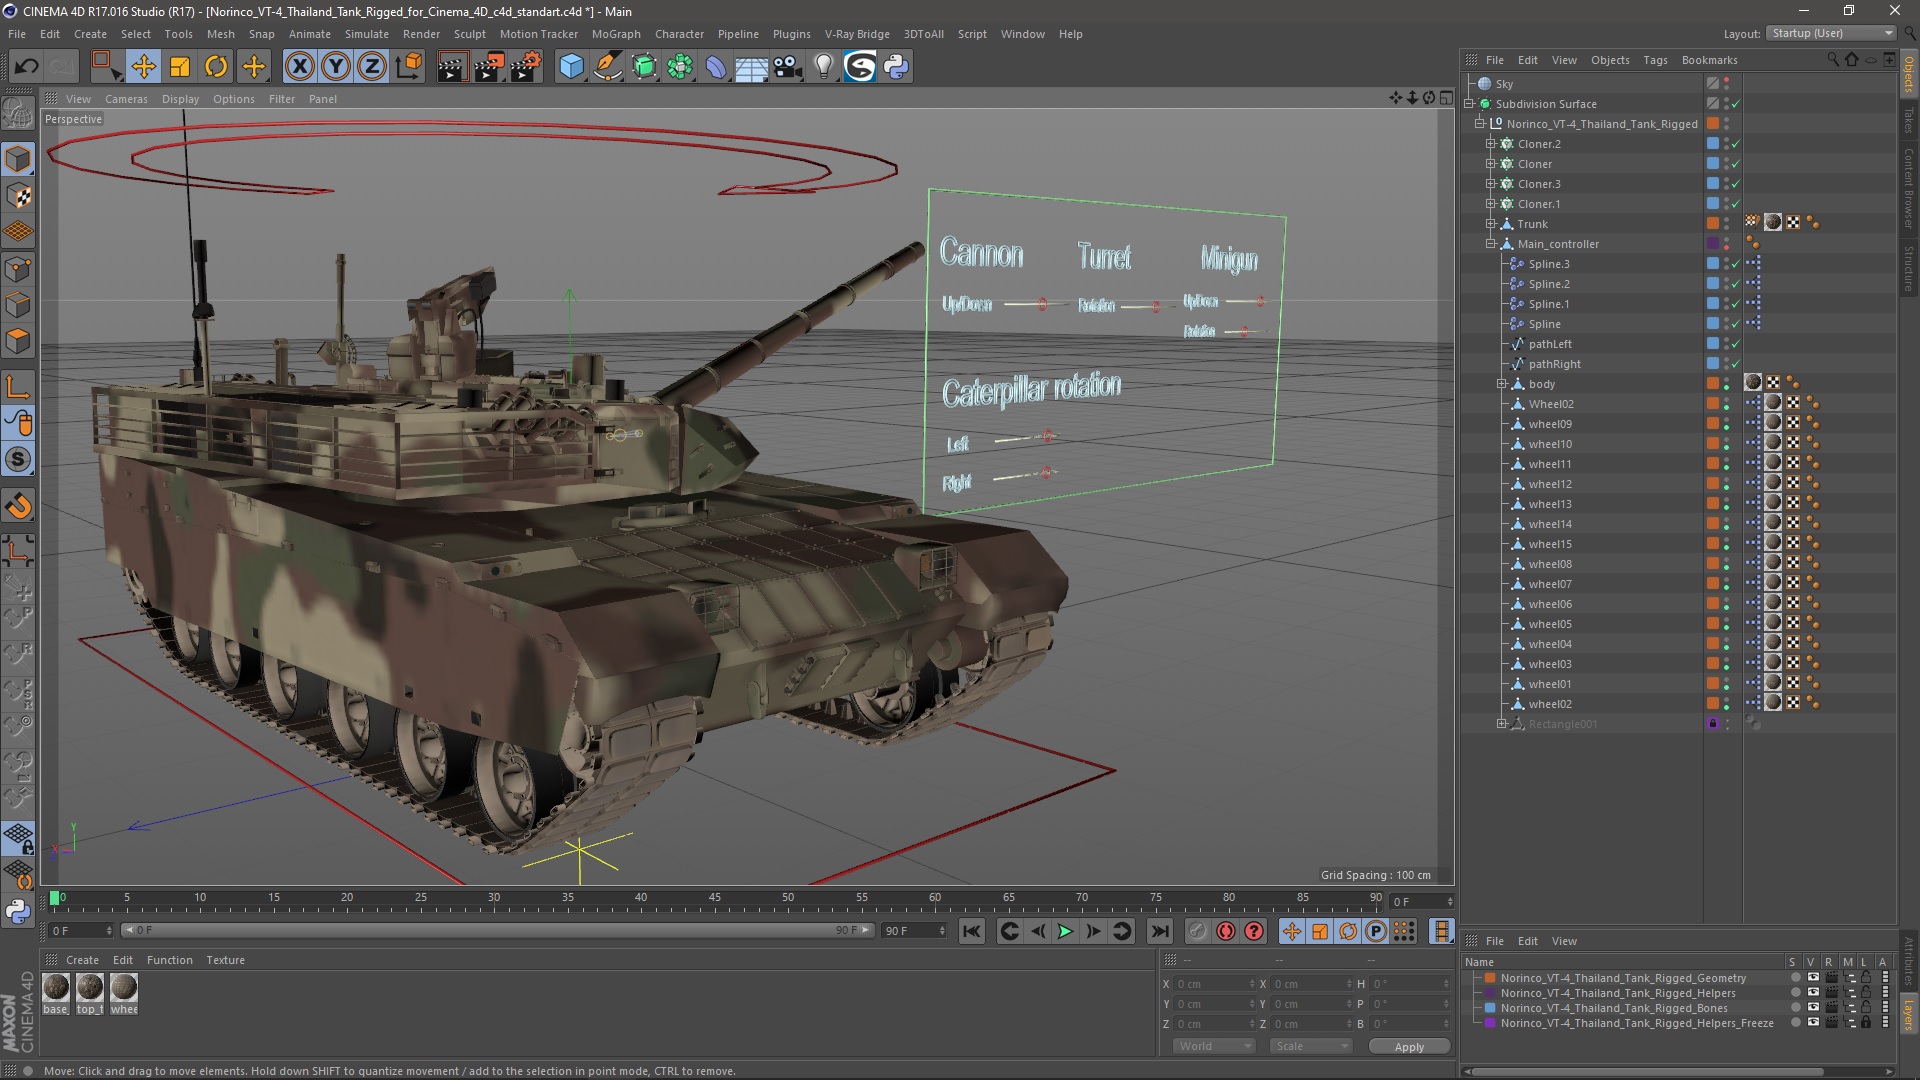This screenshot has height=1080, width=1920.
Task: Add a Light object icon
Action: (x=823, y=67)
